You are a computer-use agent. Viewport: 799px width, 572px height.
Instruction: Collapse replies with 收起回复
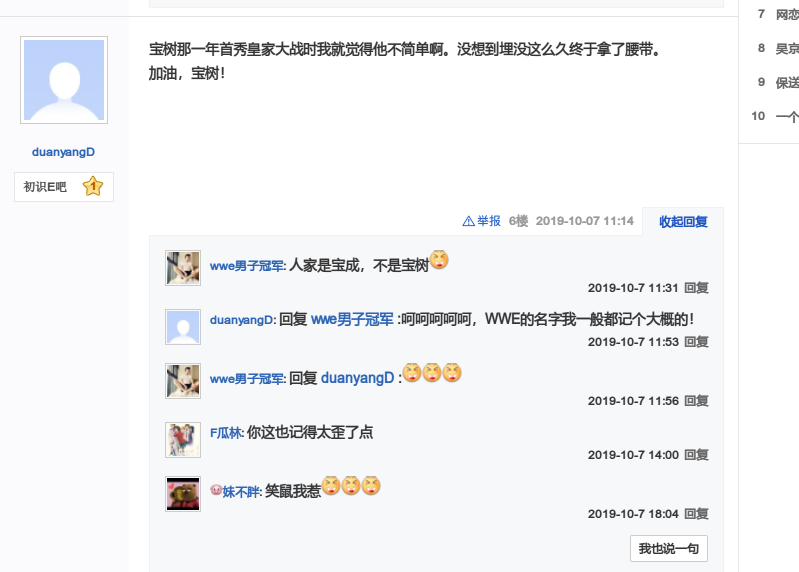pos(683,222)
